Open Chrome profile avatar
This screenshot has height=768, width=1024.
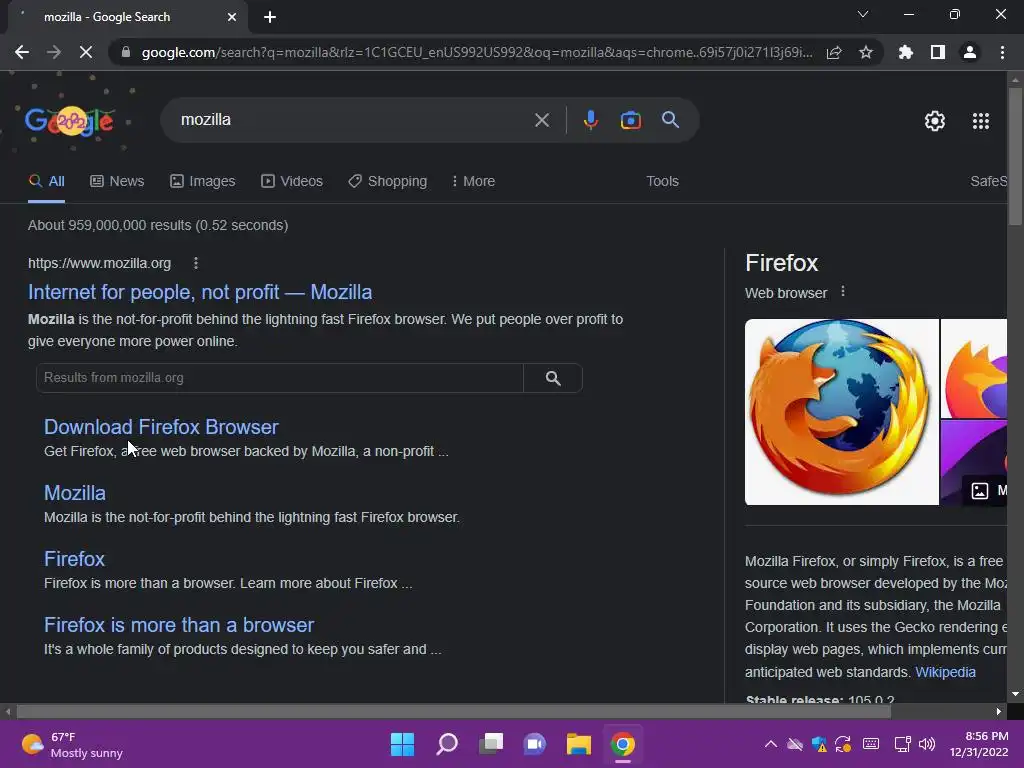click(x=970, y=52)
